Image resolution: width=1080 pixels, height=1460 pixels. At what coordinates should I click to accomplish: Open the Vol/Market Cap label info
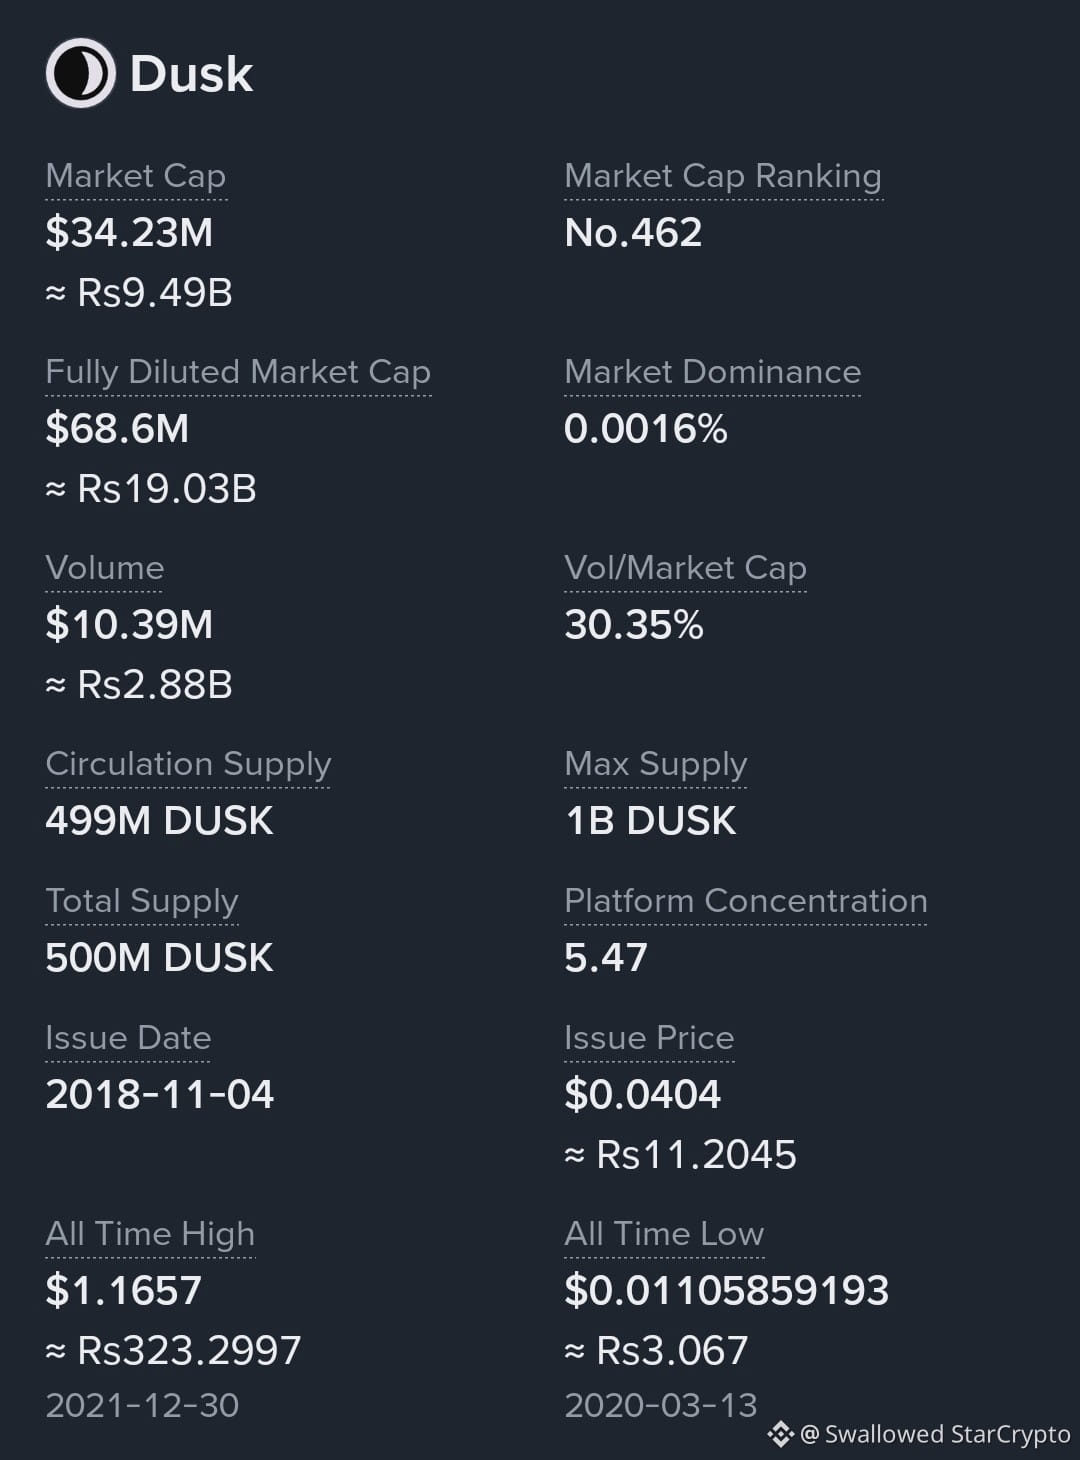point(685,568)
